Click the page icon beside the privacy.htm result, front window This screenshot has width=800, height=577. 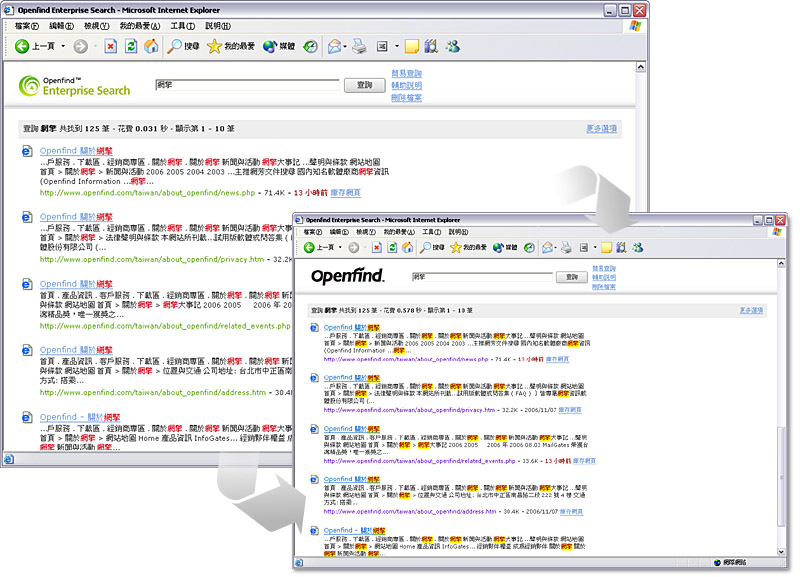coord(315,378)
